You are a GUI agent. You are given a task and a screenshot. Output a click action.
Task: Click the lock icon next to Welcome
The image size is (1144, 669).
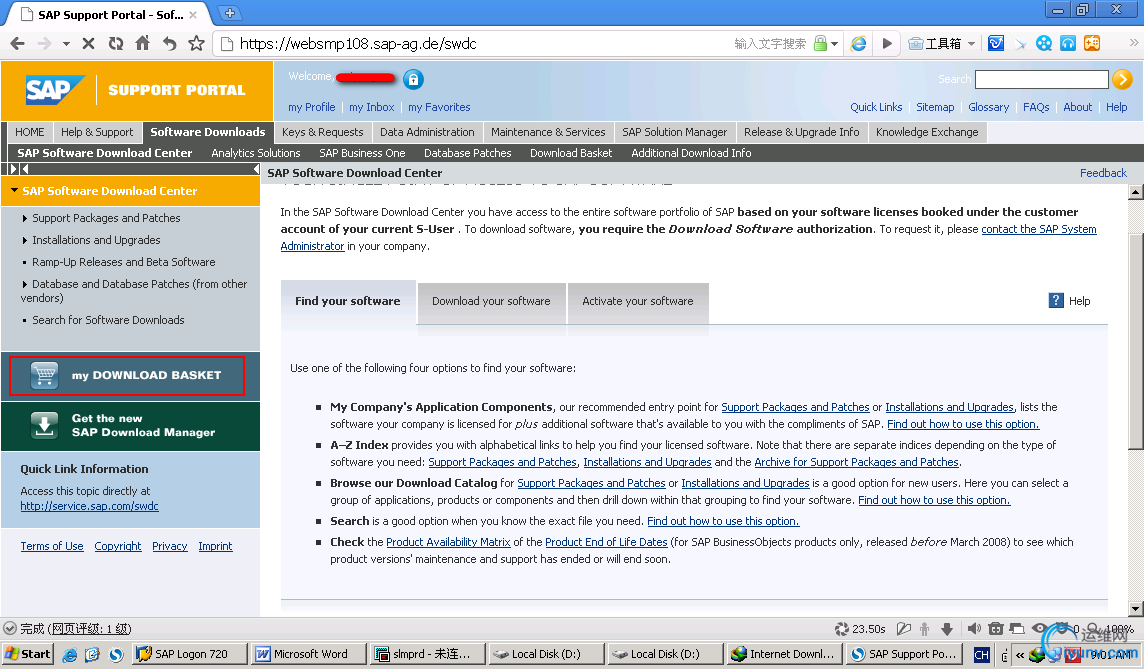click(x=413, y=79)
